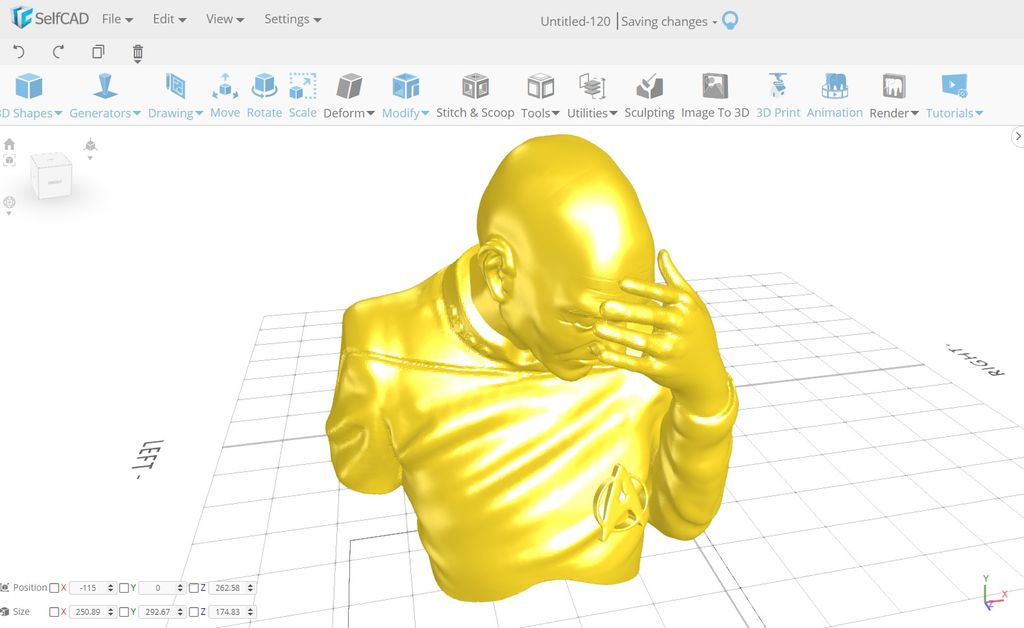Screen dimensions: 1024x628
Task: Open the Image To 3D feature
Action: coord(715,95)
